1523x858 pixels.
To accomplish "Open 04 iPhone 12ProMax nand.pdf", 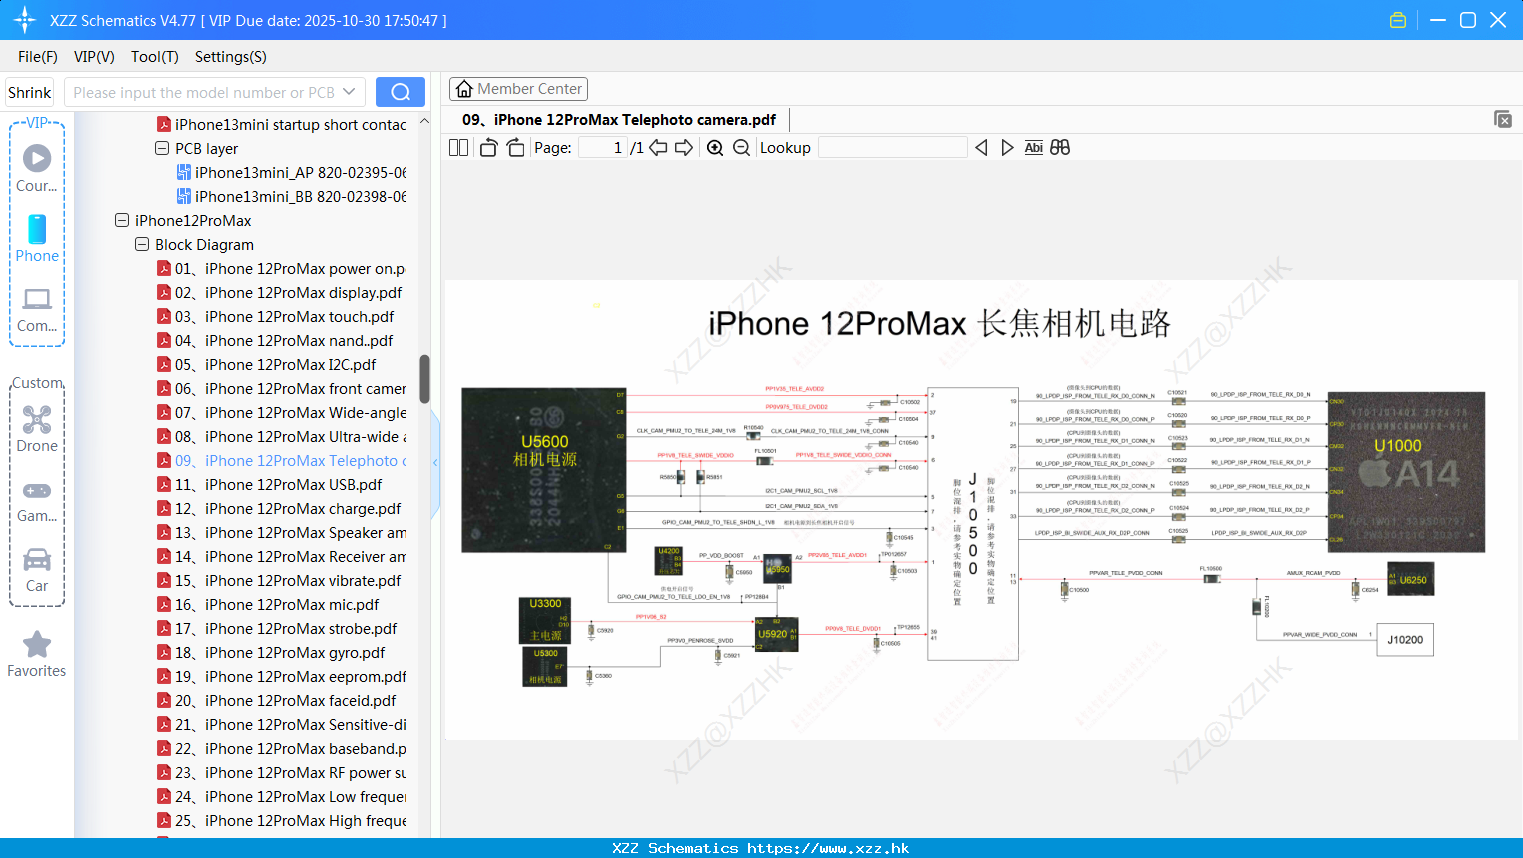I will 275,340.
